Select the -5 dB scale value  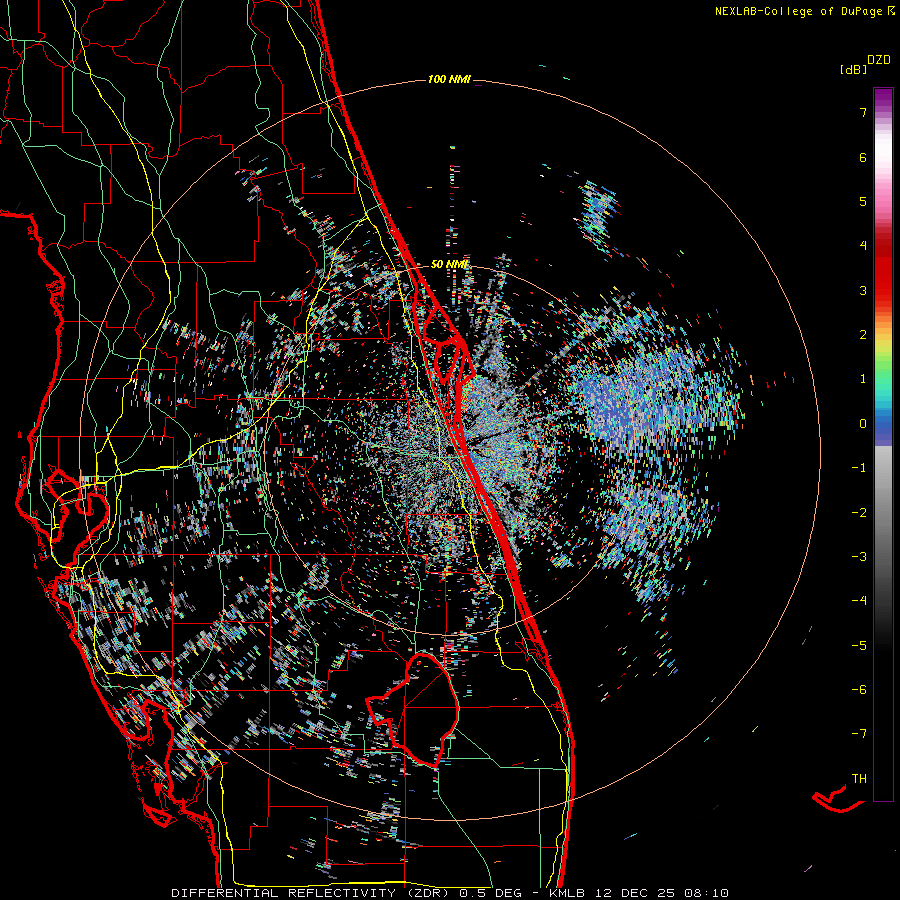(859, 645)
